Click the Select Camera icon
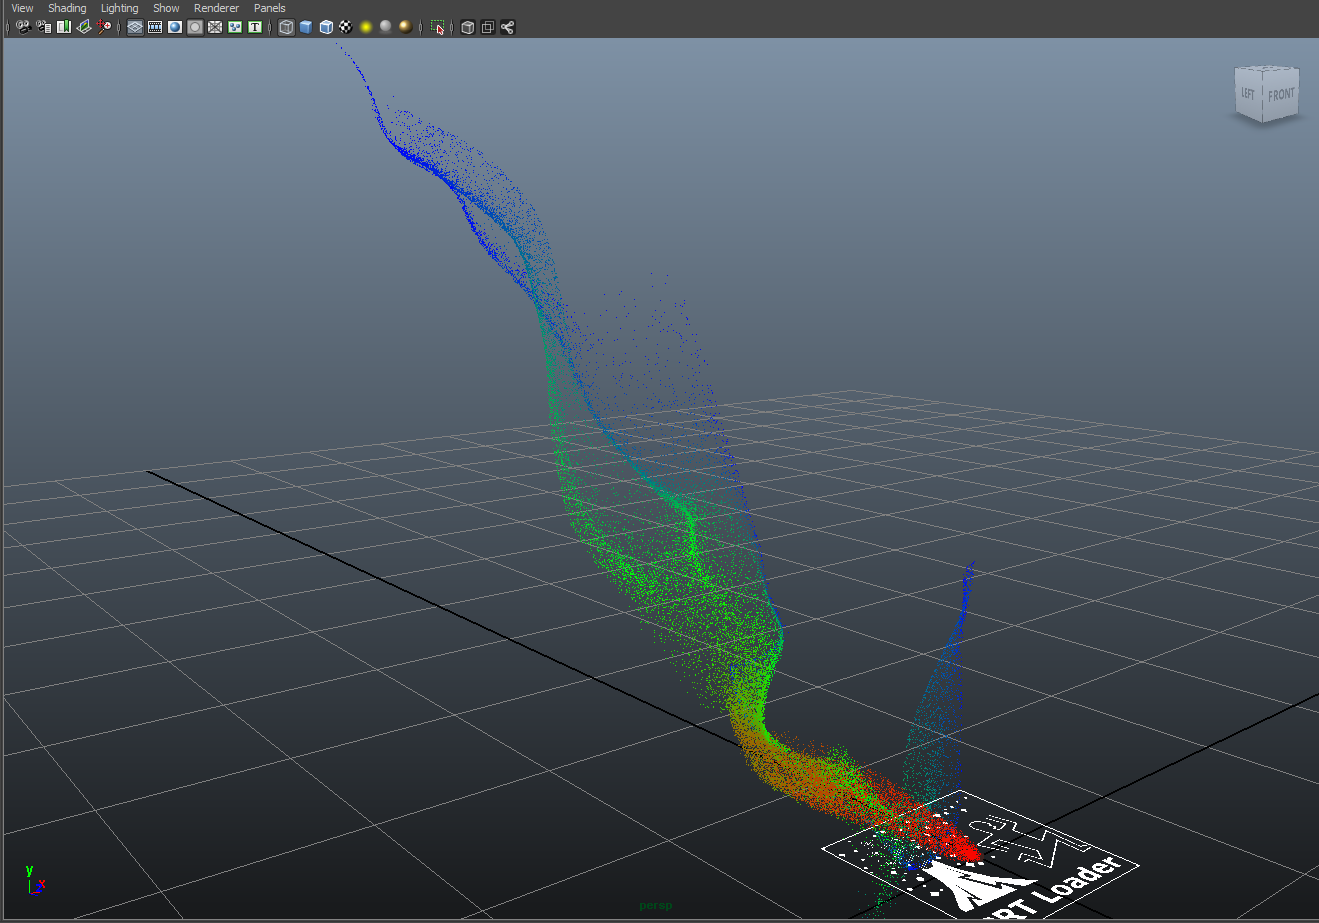The image size is (1319, 923). pyautogui.click(x=23, y=27)
